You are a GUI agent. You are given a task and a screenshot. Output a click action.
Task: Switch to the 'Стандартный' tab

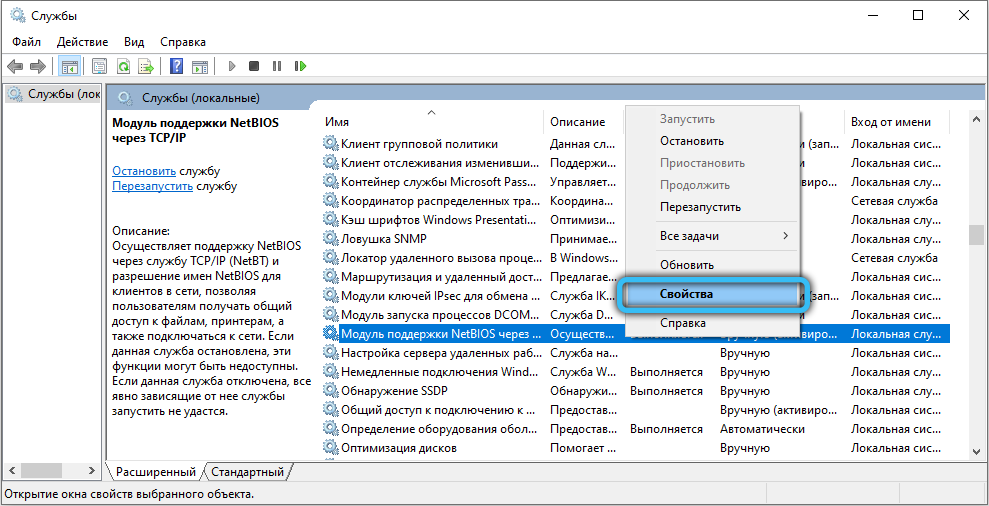[248, 472]
